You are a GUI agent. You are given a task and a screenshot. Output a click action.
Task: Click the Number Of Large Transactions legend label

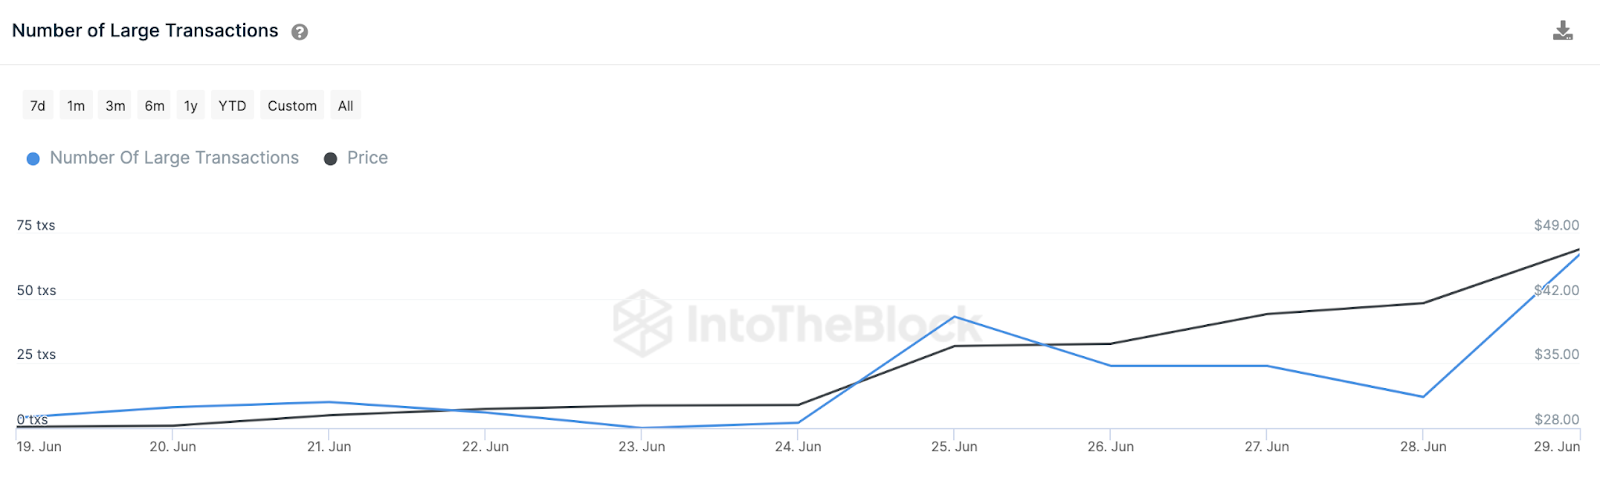click(174, 158)
